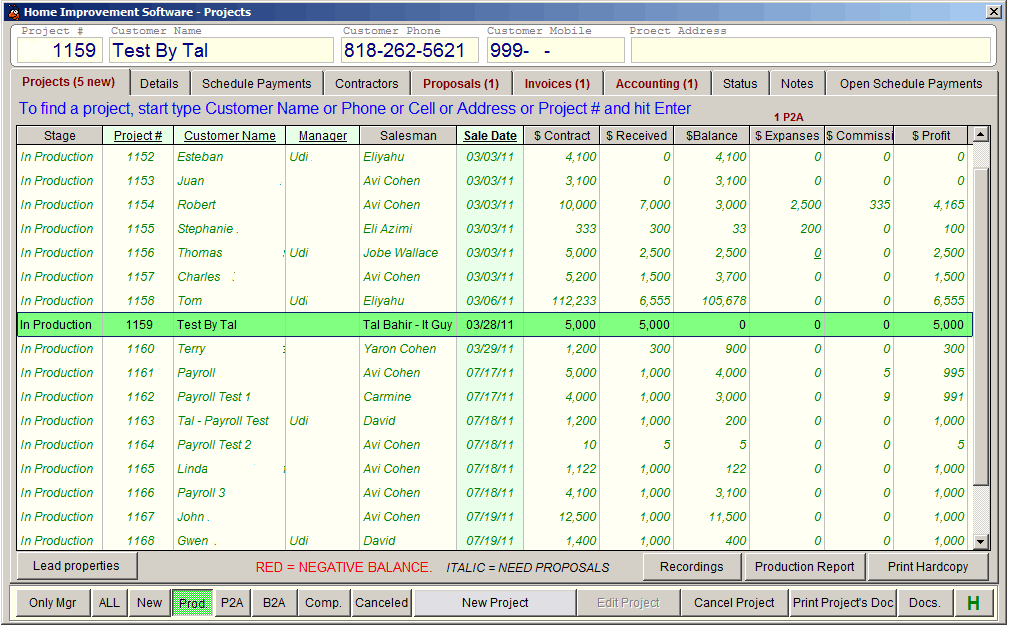Click the New Project button
This screenshot has height=627, width=1009.
point(495,603)
